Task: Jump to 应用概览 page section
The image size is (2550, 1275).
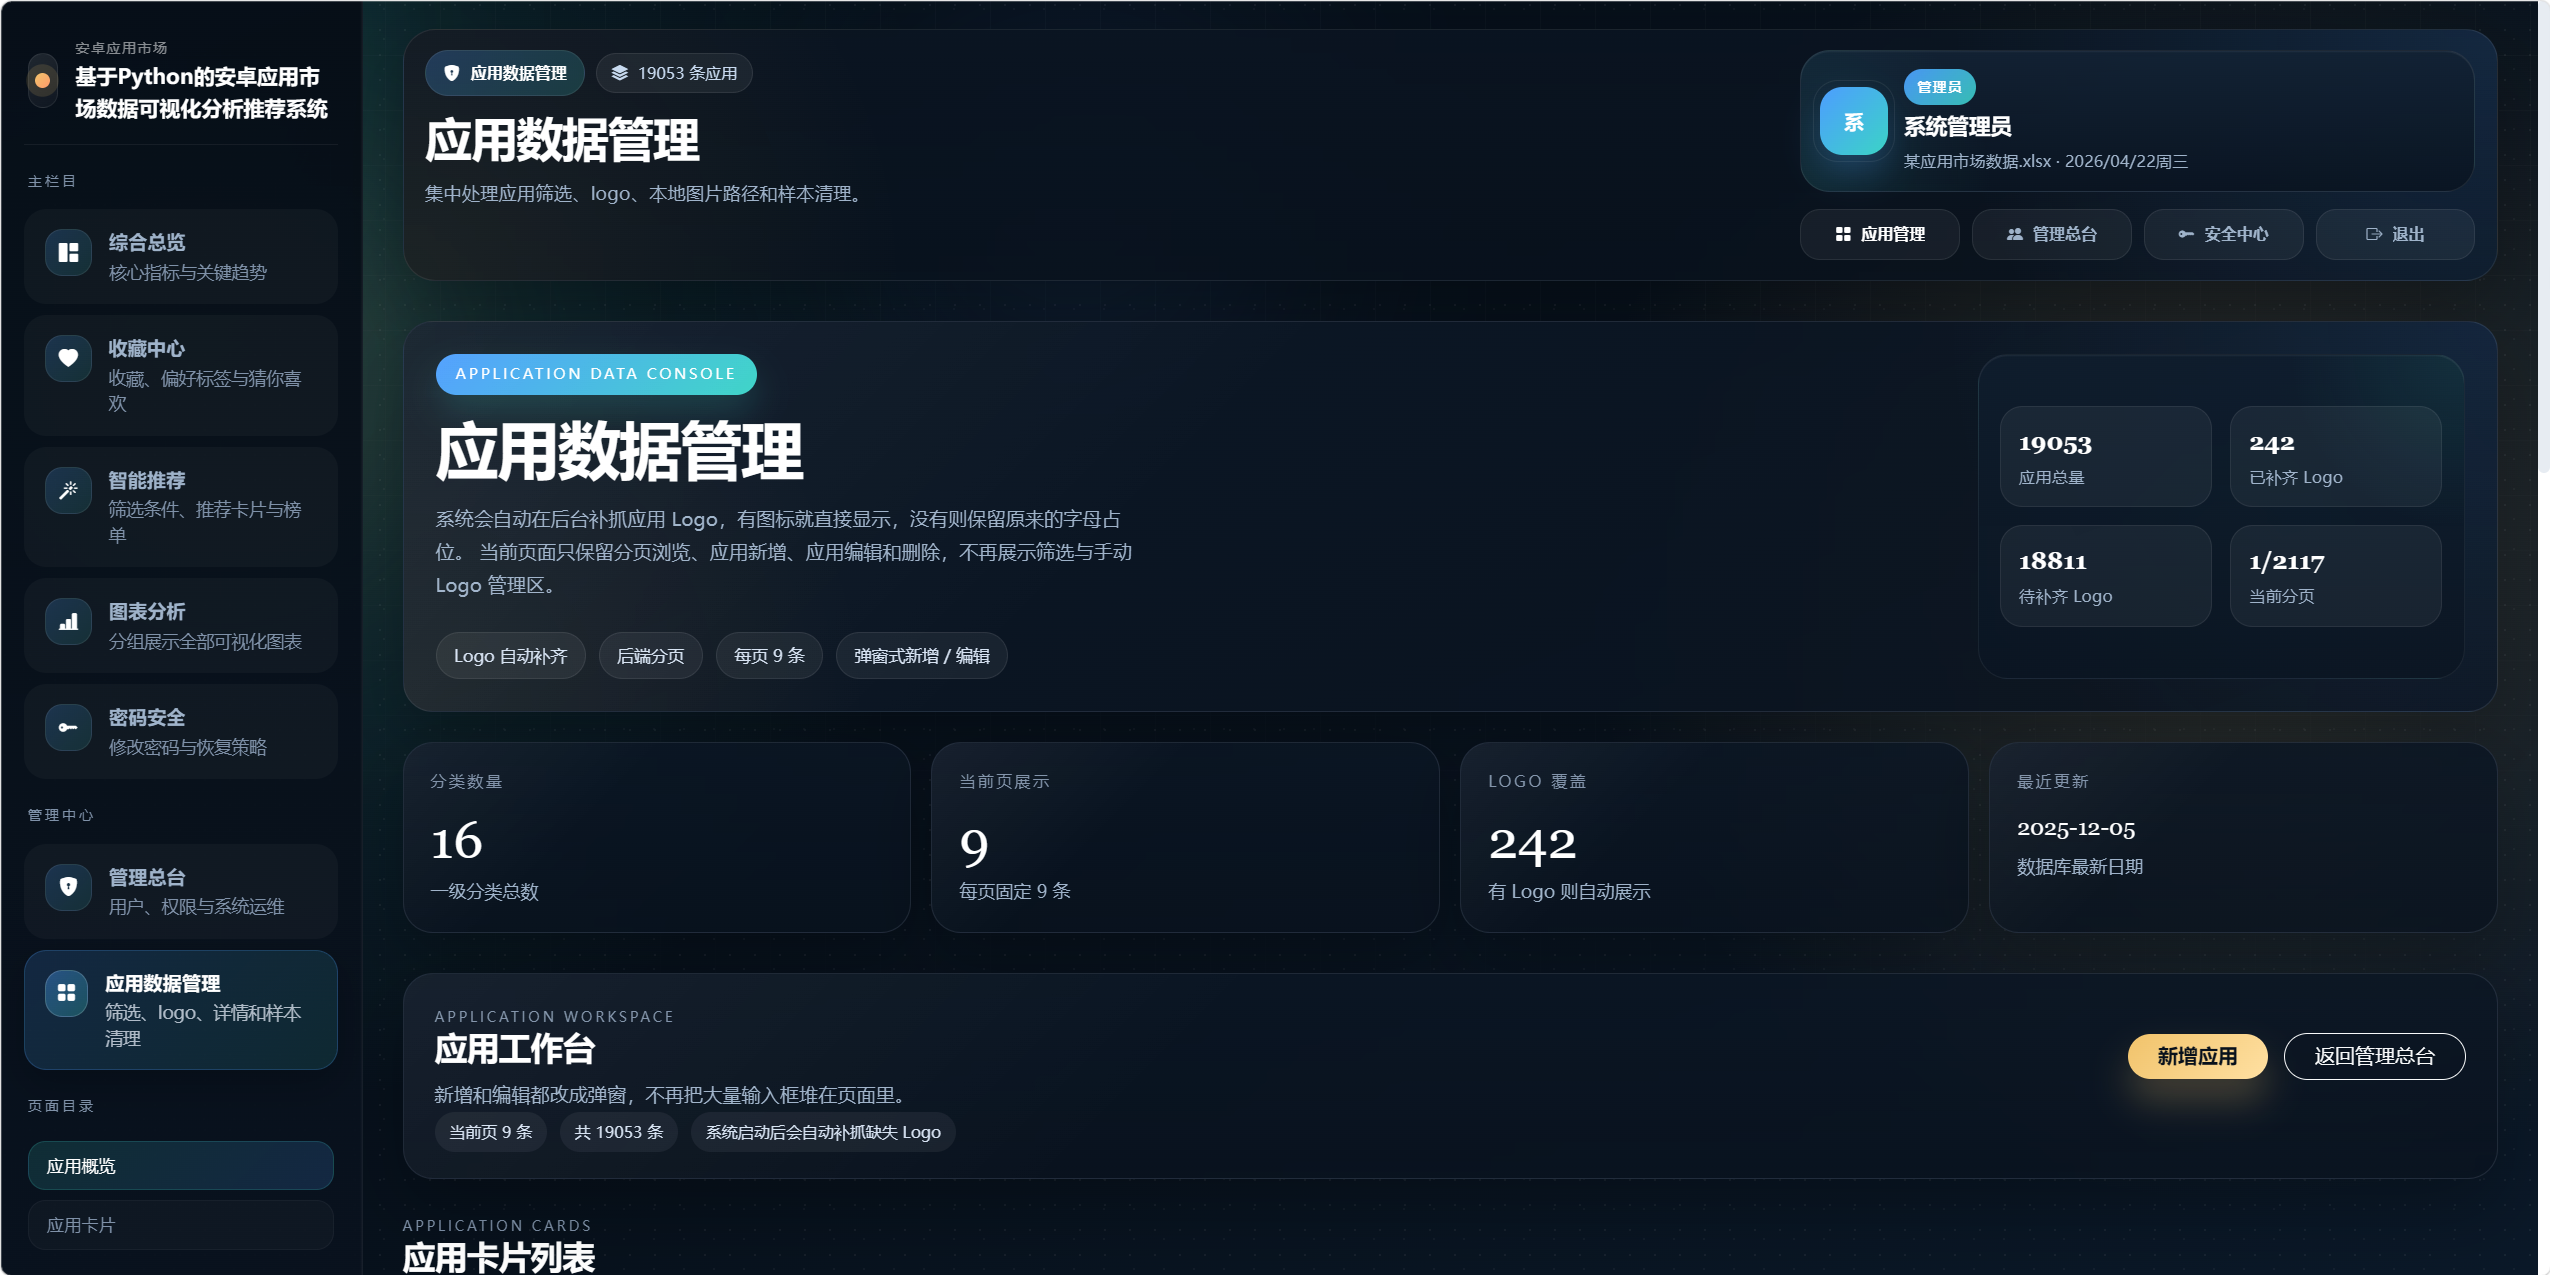Action: tap(180, 1166)
